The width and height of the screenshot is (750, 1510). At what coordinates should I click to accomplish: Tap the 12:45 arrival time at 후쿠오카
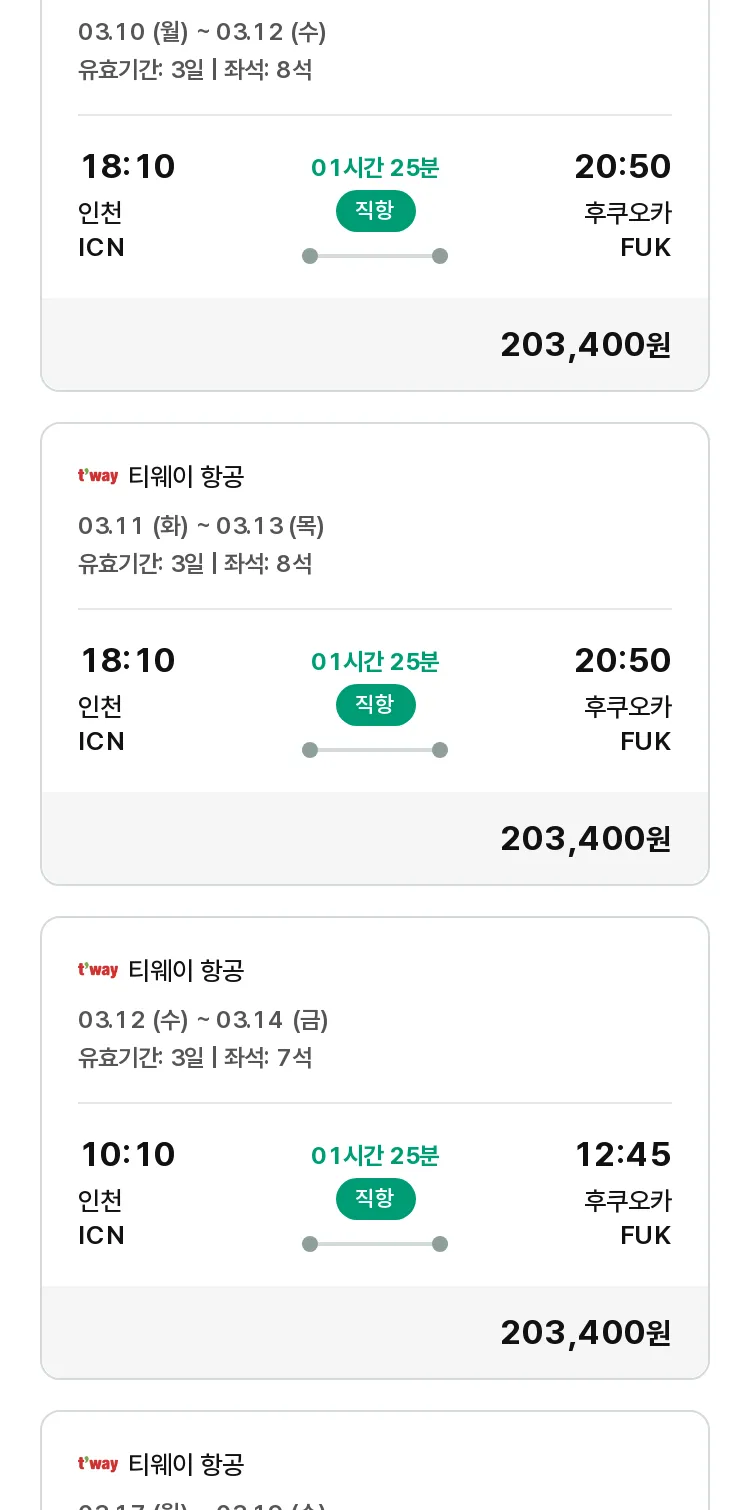point(622,1154)
